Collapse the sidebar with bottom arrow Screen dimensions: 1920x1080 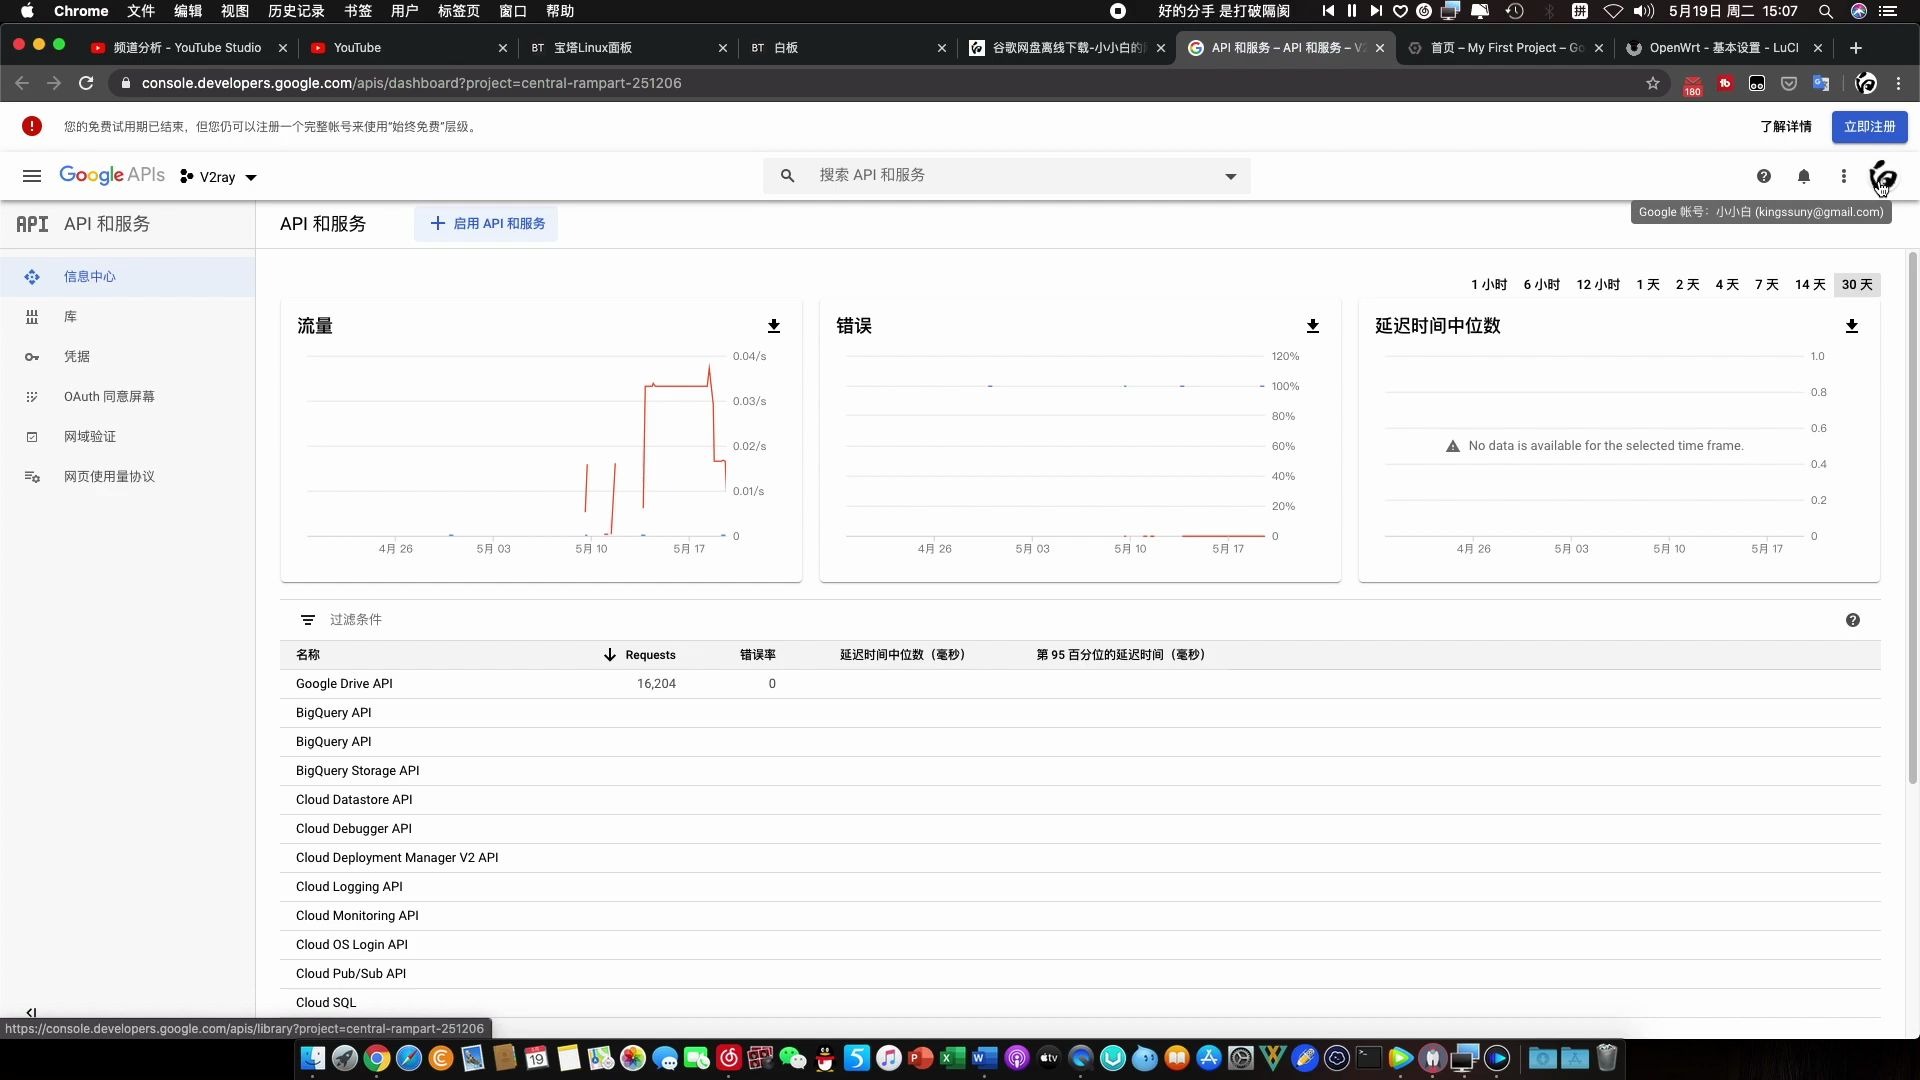tap(31, 1012)
